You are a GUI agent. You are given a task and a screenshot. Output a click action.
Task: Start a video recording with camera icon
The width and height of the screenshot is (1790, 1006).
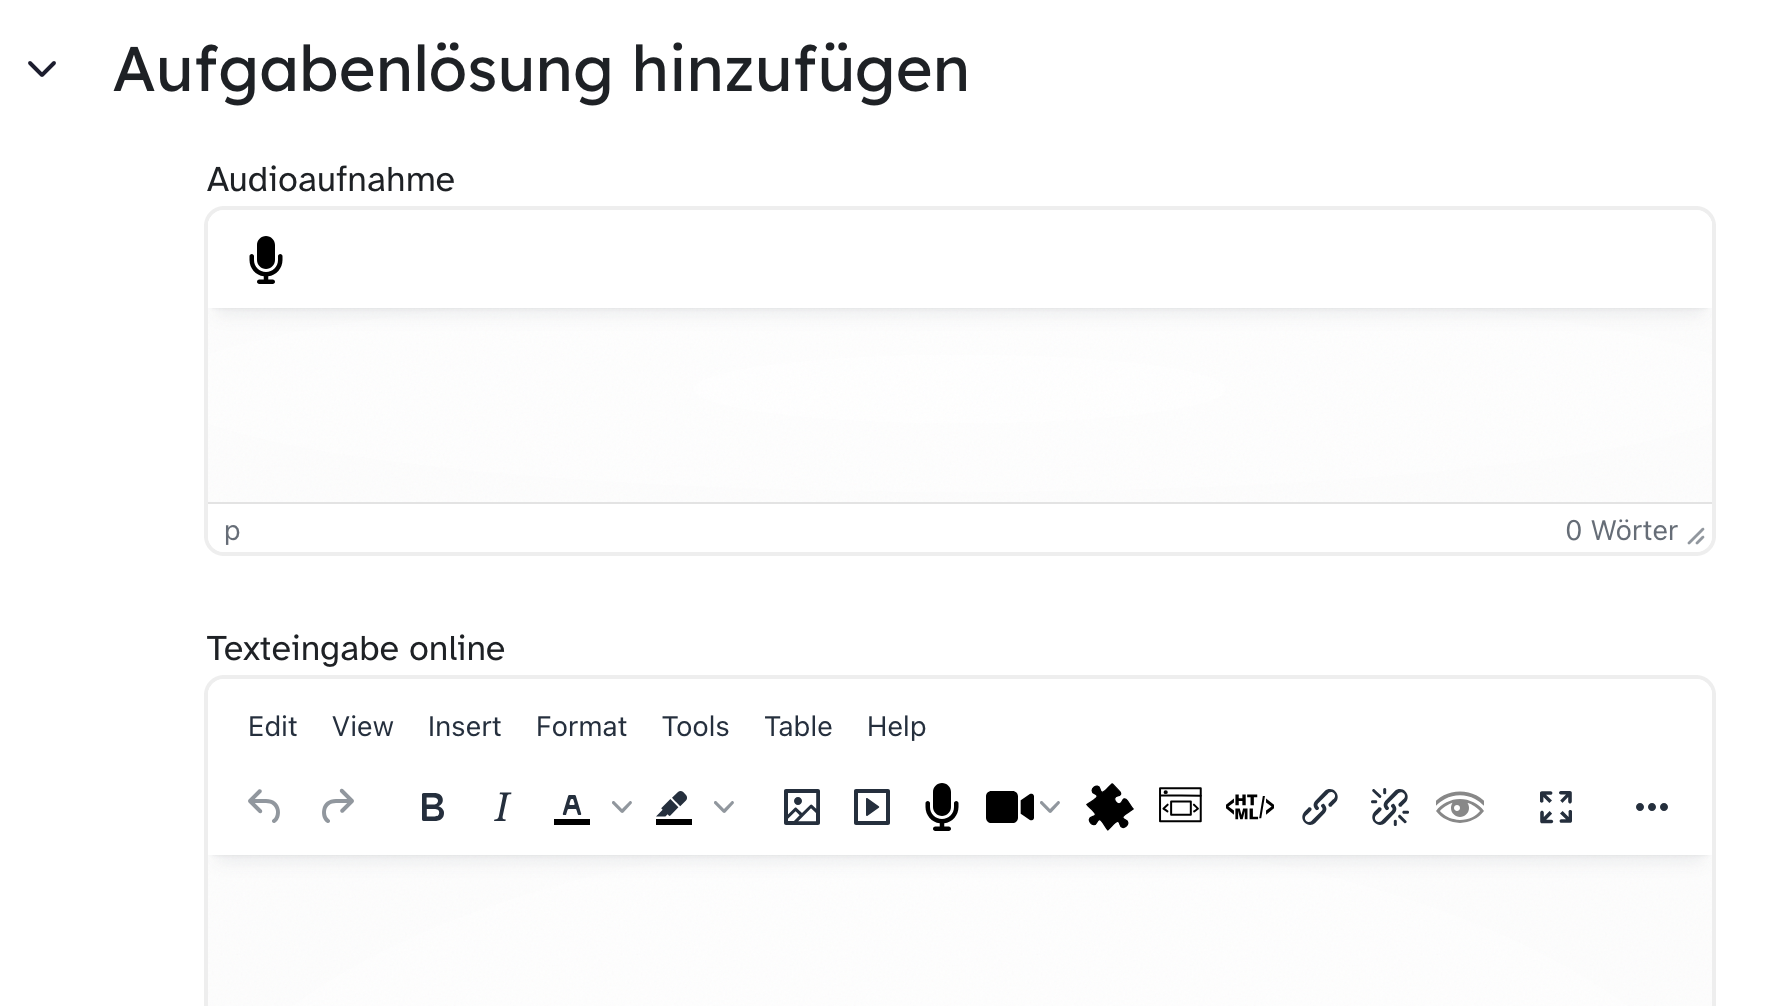[x=1009, y=807]
